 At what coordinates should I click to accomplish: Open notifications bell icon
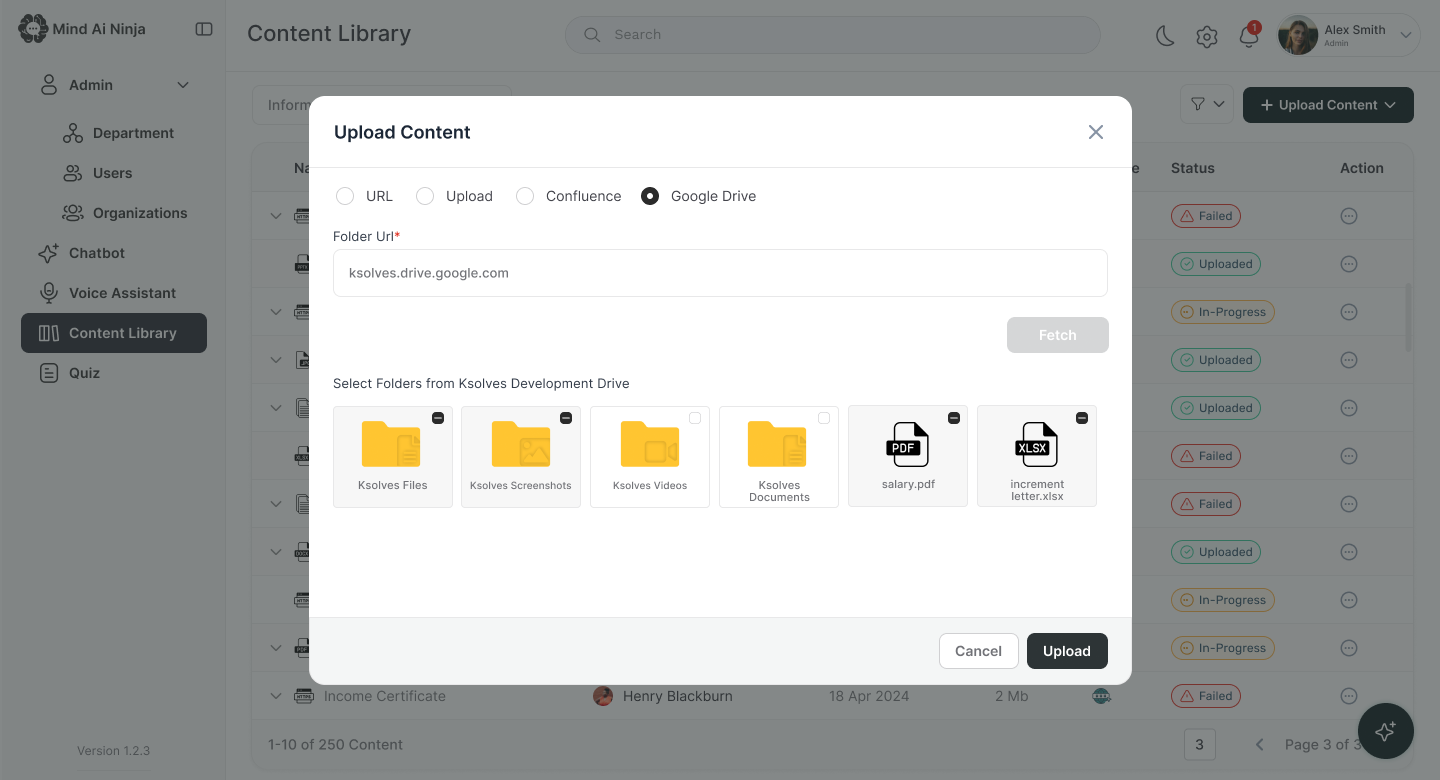point(1248,37)
